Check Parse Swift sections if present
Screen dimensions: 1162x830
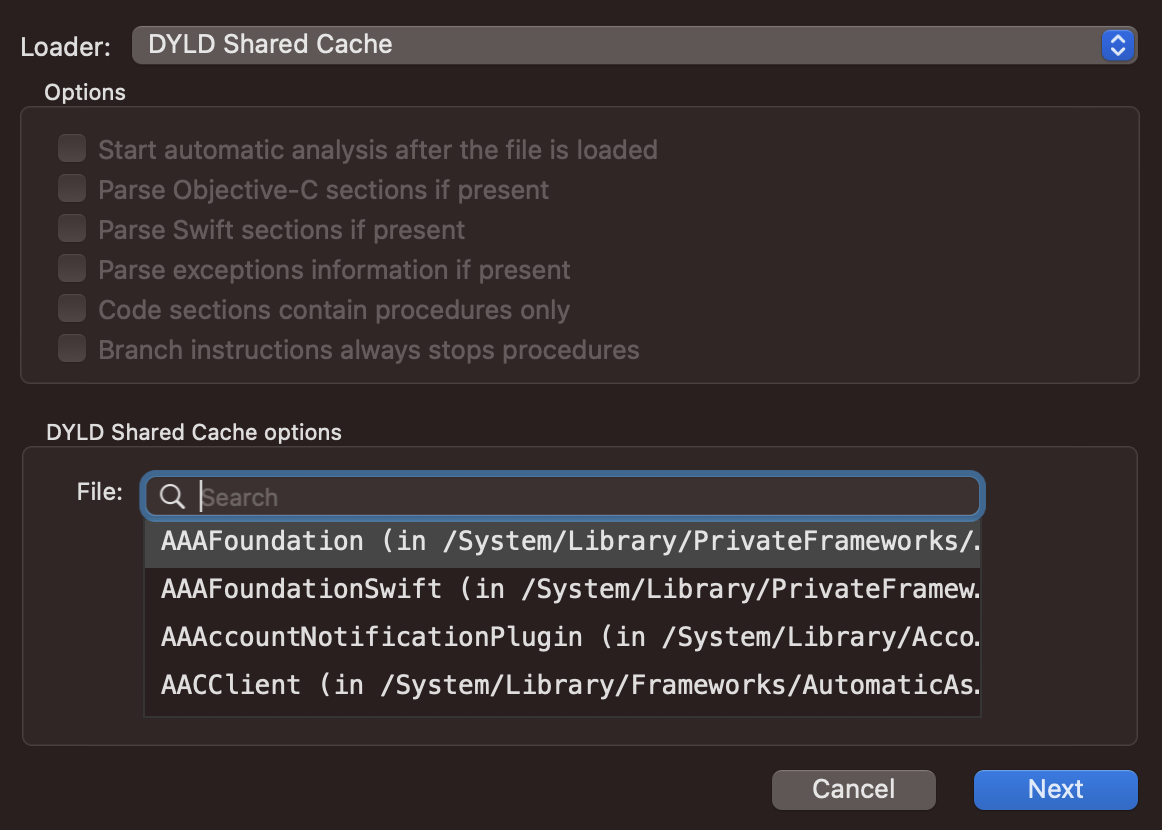72,229
